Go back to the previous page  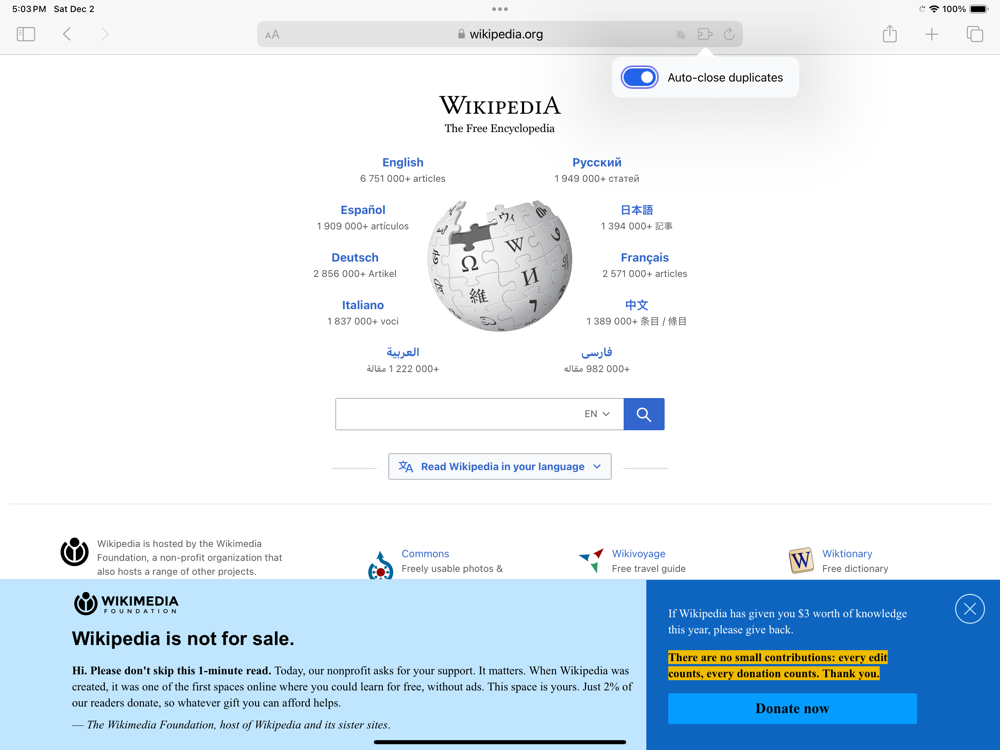(x=66, y=34)
